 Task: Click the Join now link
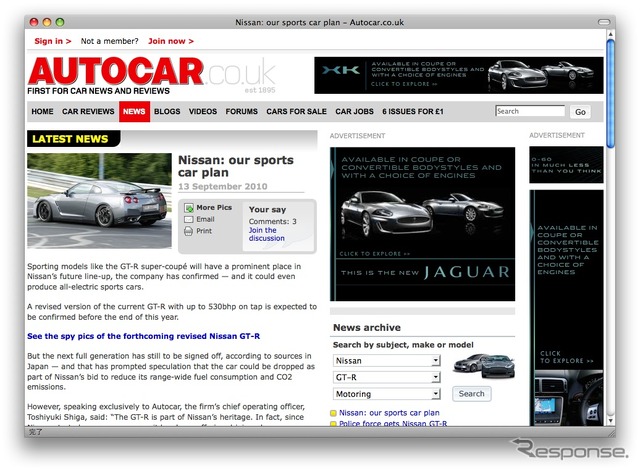(171, 41)
